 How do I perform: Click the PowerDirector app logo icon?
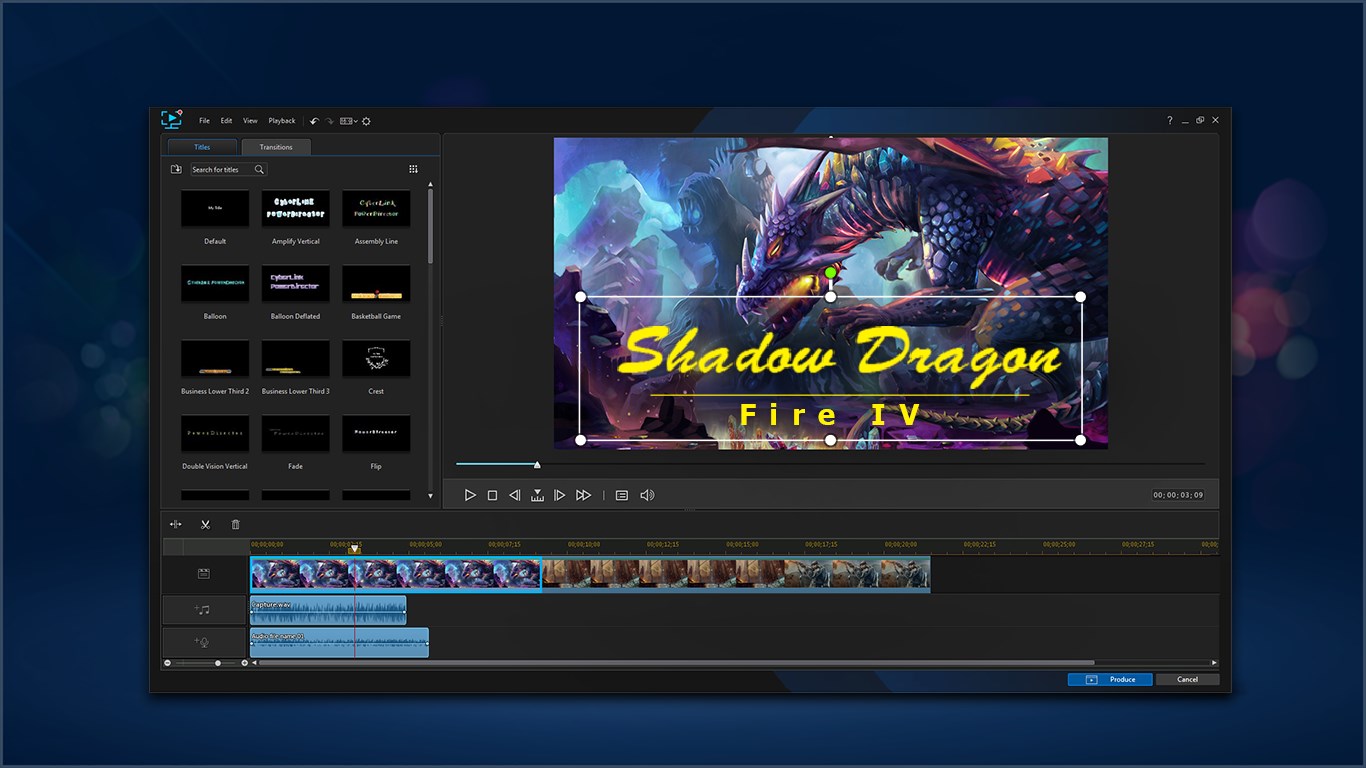(172, 119)
